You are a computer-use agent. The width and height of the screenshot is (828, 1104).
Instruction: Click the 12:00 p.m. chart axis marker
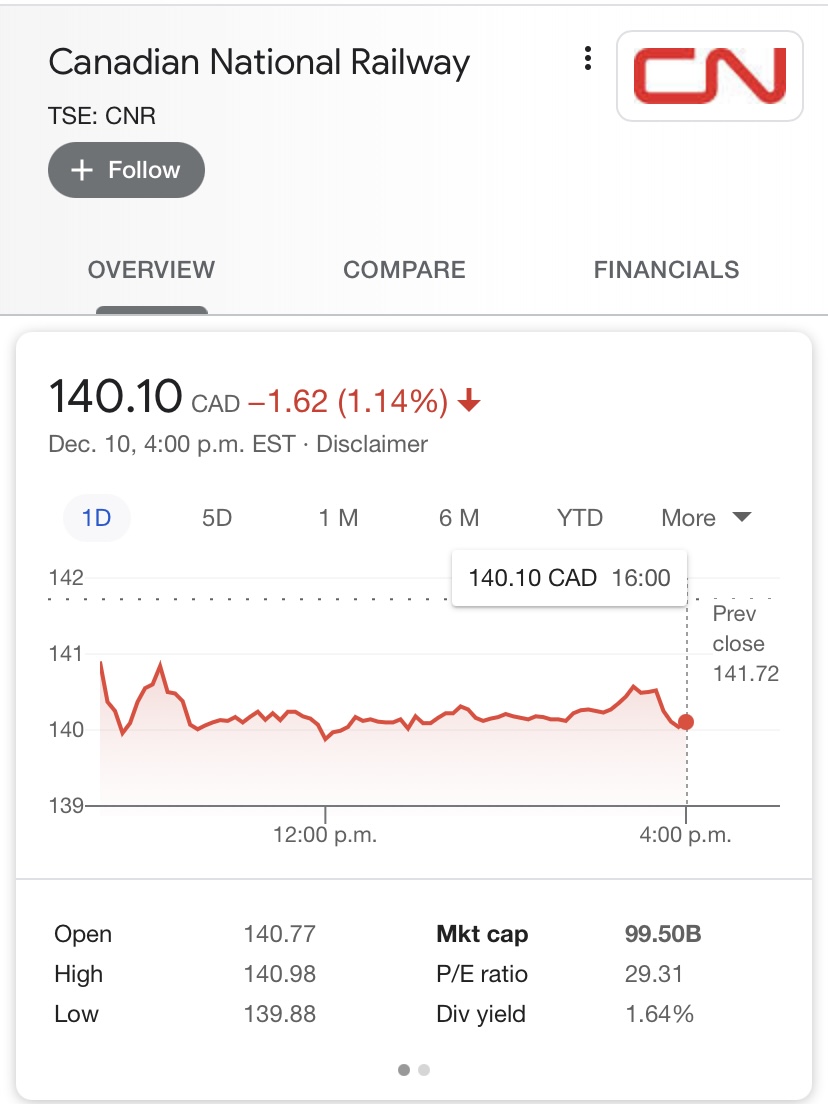point(325,835)
